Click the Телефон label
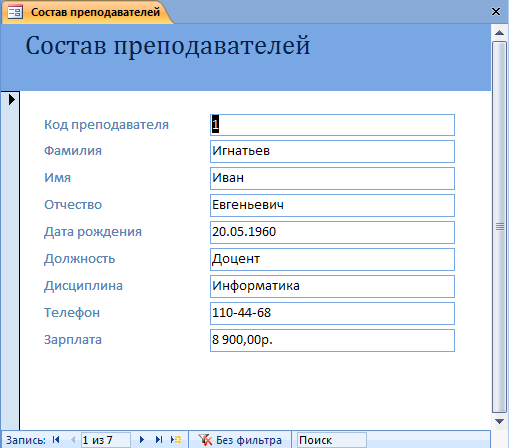This screenshot has width=509, height=448. [72, 313]
